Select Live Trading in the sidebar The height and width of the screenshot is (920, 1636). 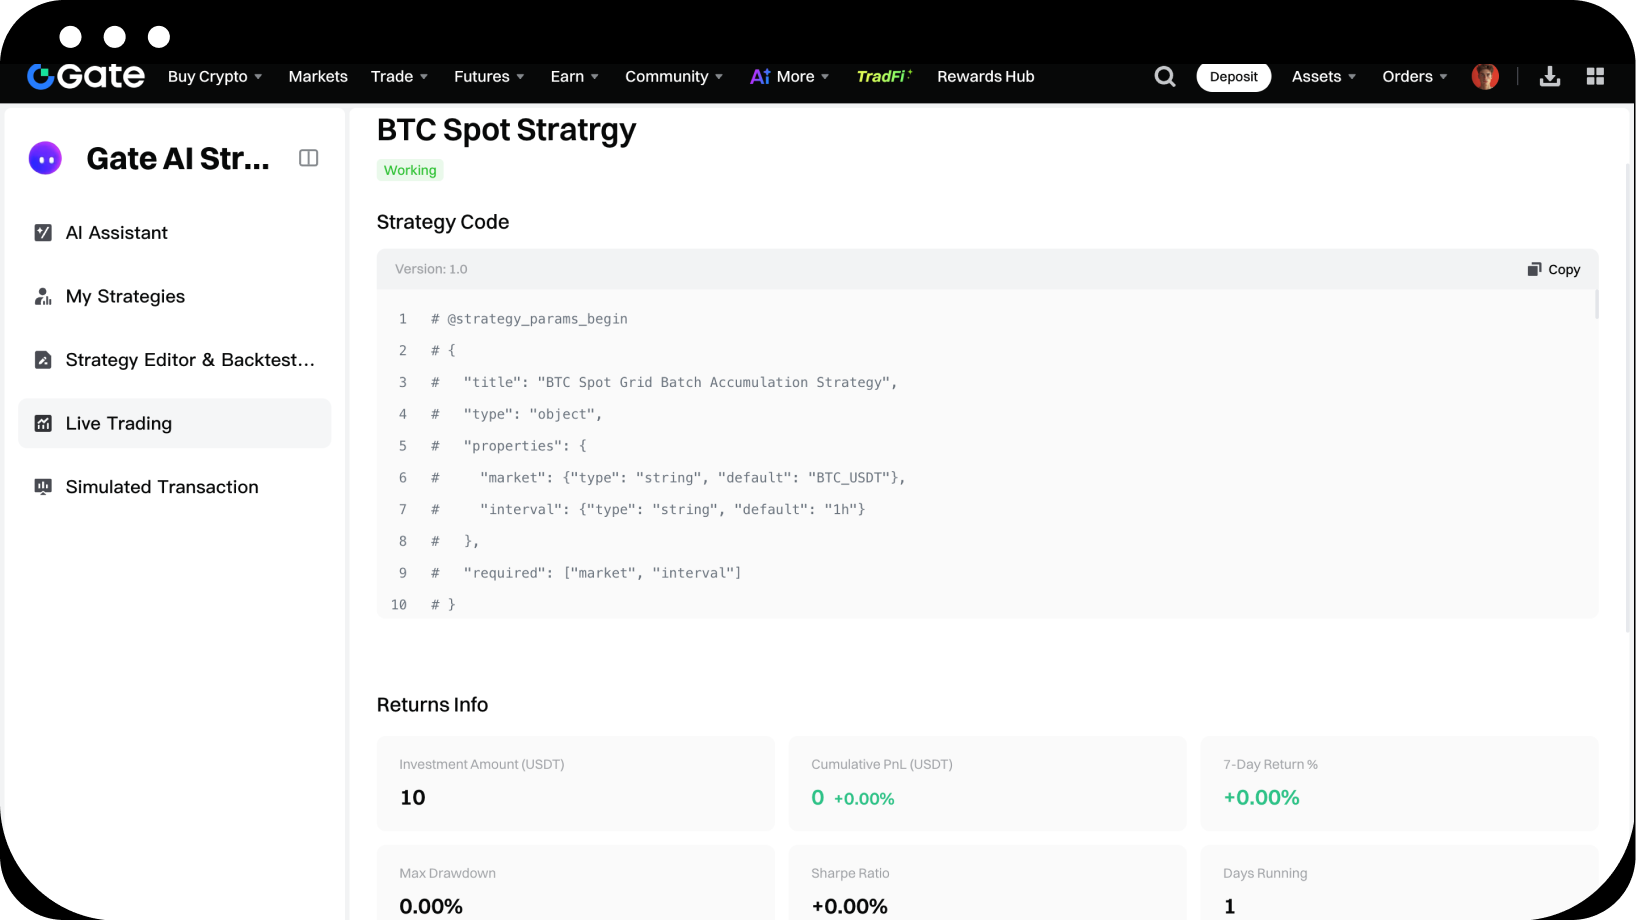175,424
